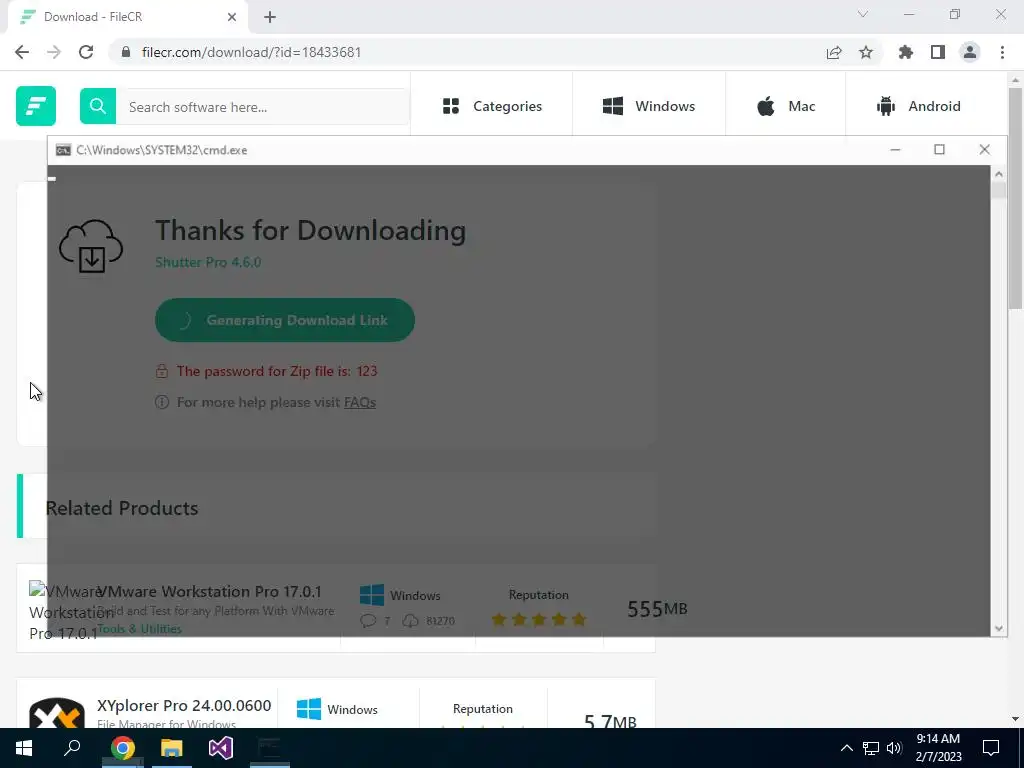Click the green search magnifier button
The image size is (1024, 768).
tap(98, 106)
